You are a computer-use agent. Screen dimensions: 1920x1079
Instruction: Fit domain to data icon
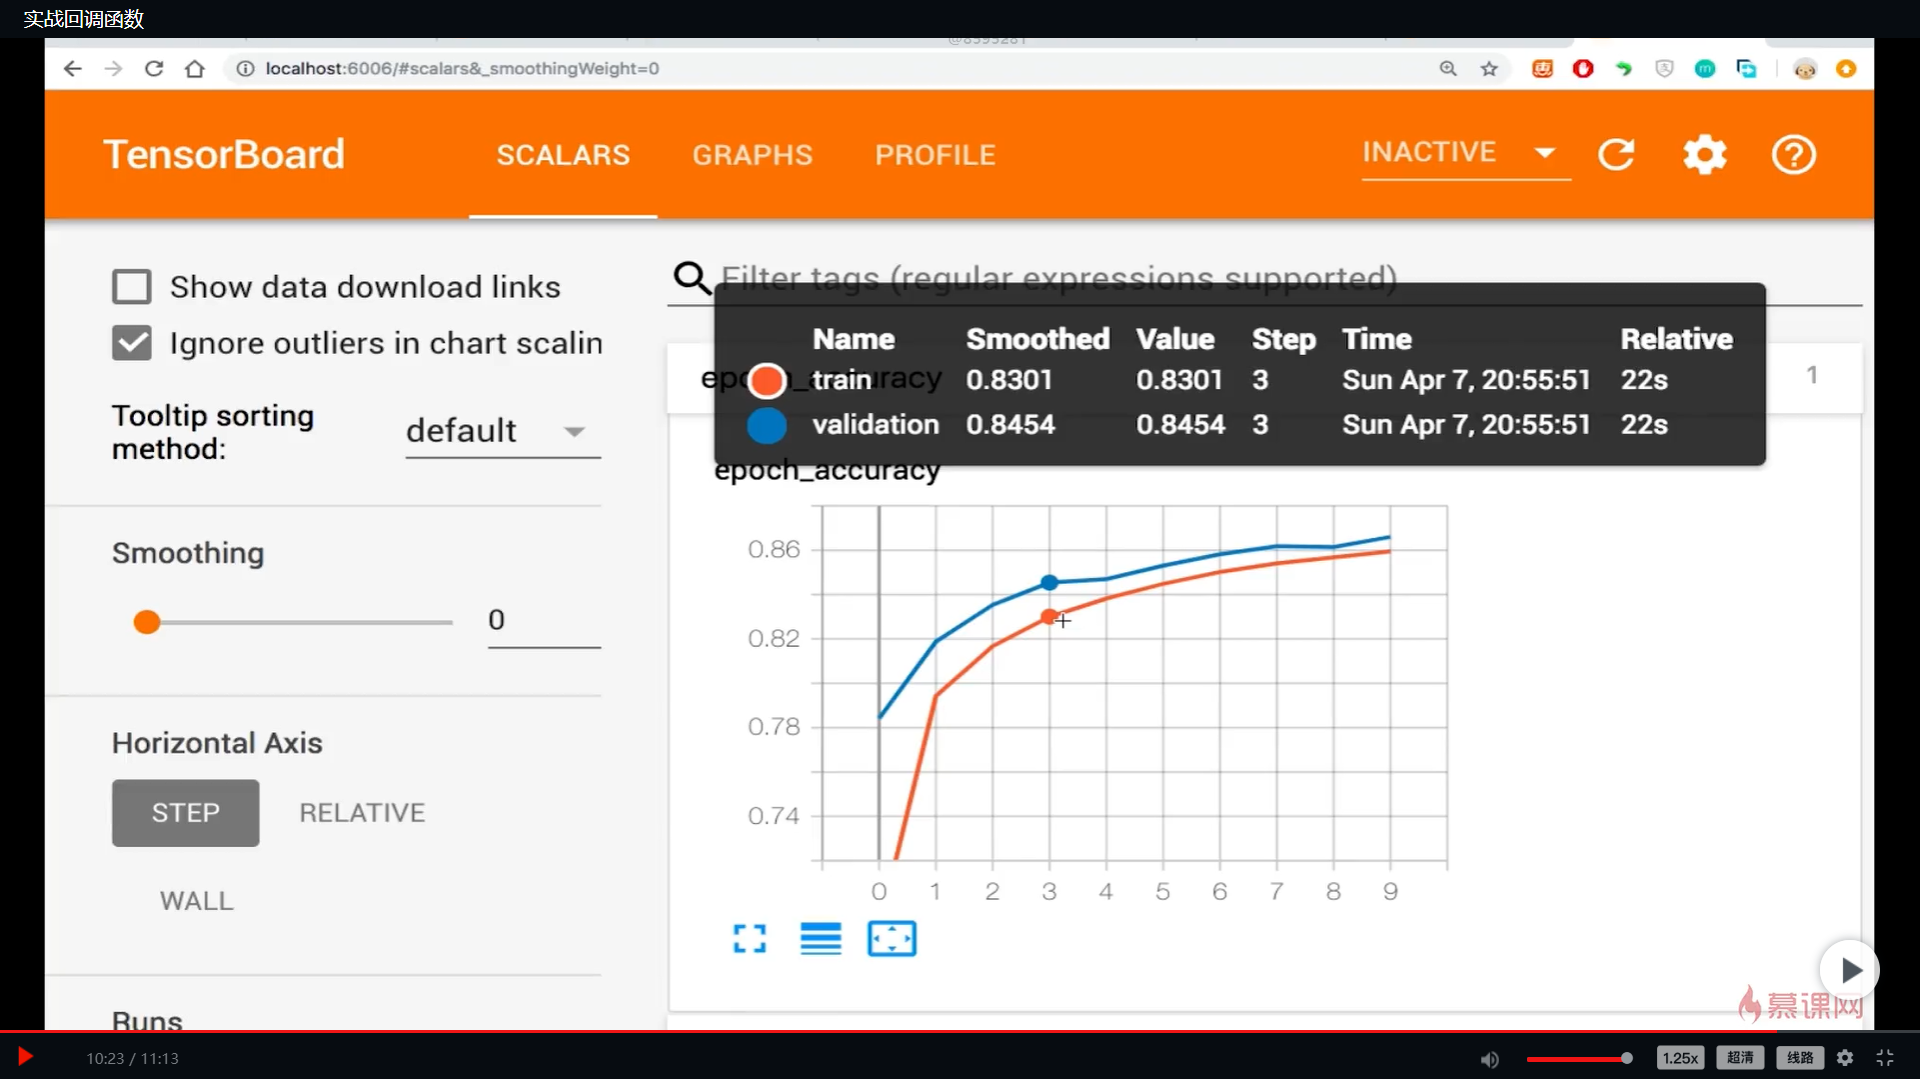[x=892, y=938]
